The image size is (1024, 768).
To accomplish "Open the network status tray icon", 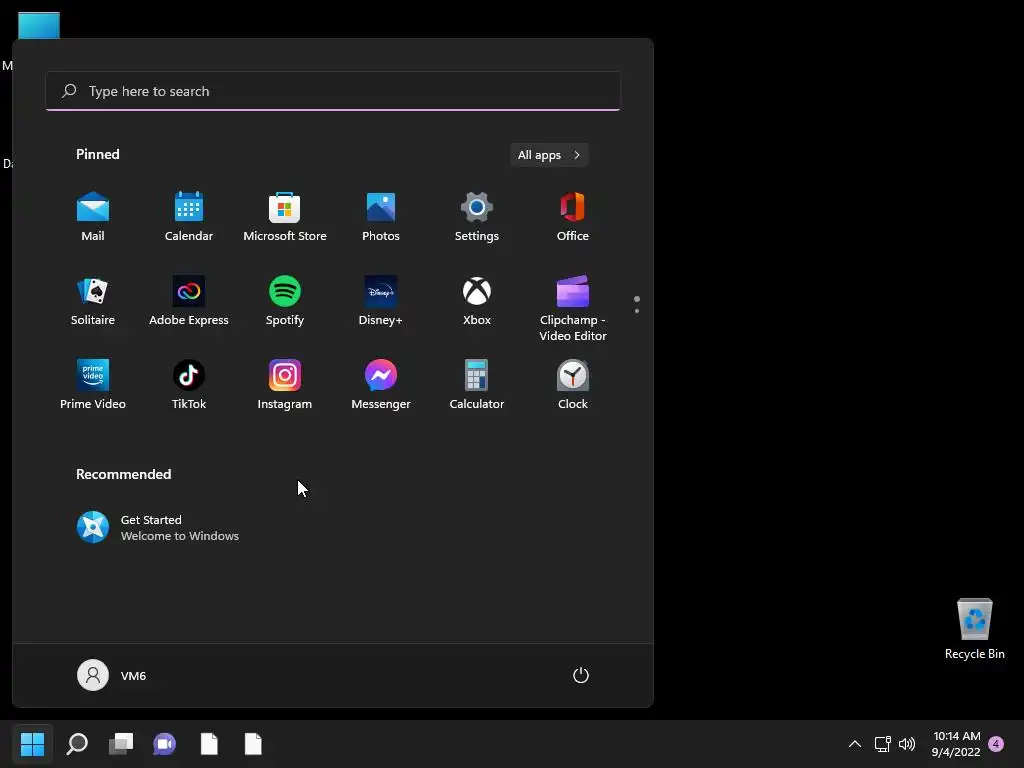I will click(x=883, y=744).
